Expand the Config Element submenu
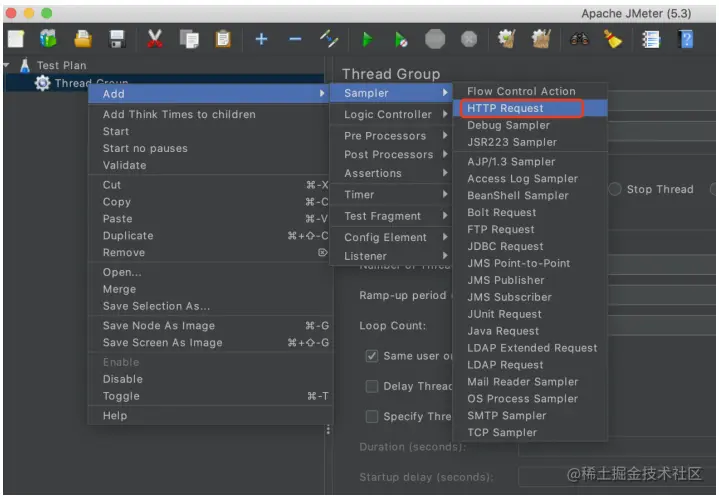Viewport: 719px width, 499px height. pos(391,237)
